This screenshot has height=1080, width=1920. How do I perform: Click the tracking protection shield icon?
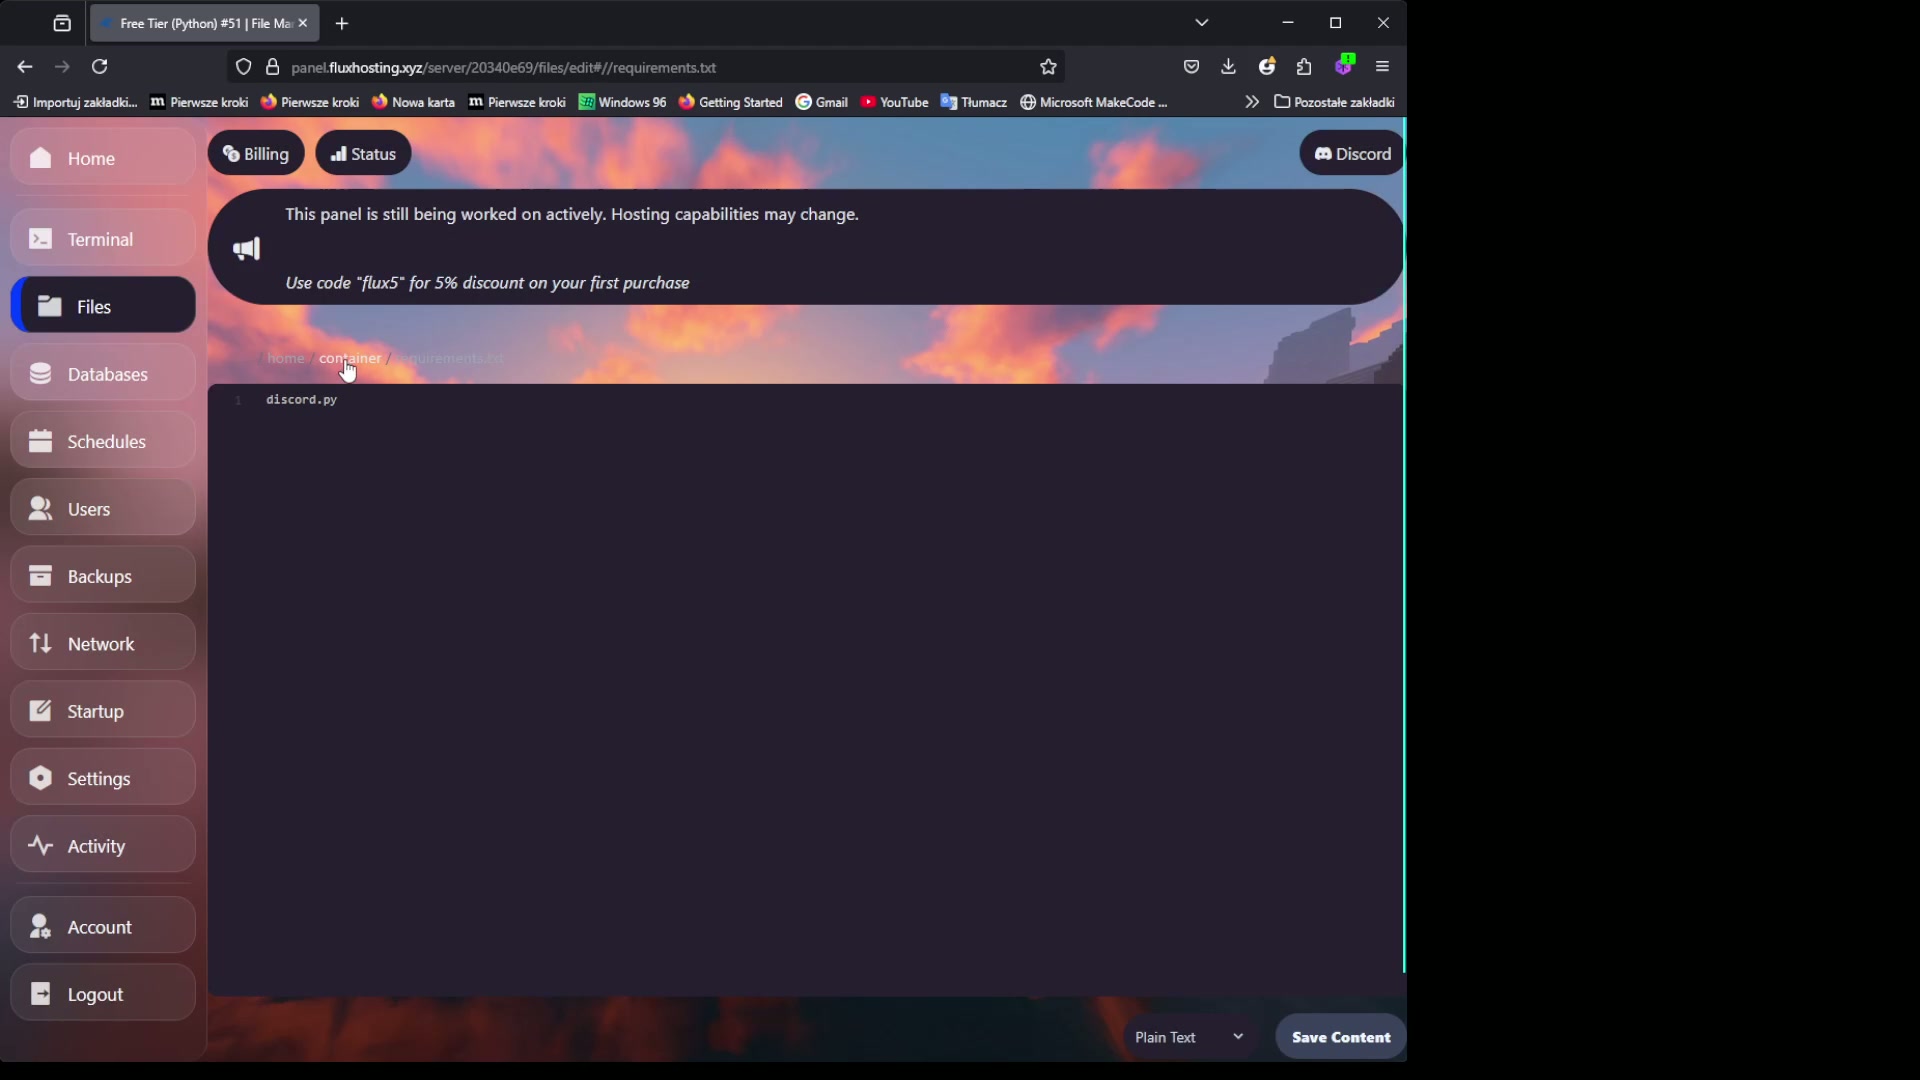point(243,67)
